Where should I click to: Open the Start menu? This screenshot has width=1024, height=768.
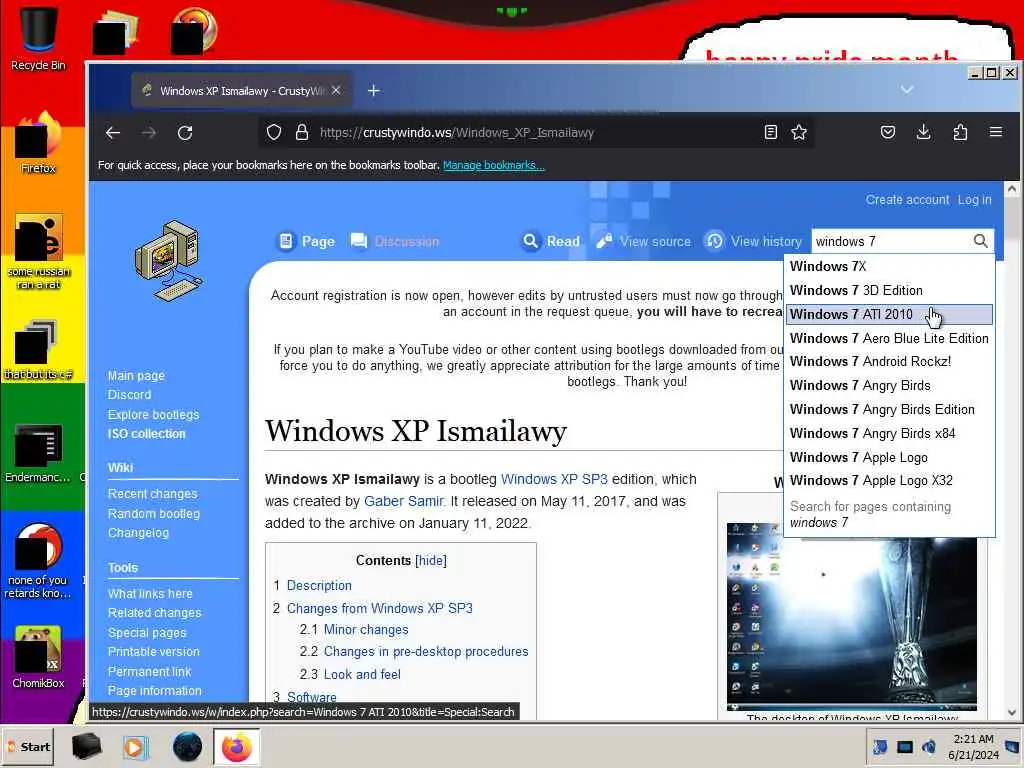[x=27, y=746]
